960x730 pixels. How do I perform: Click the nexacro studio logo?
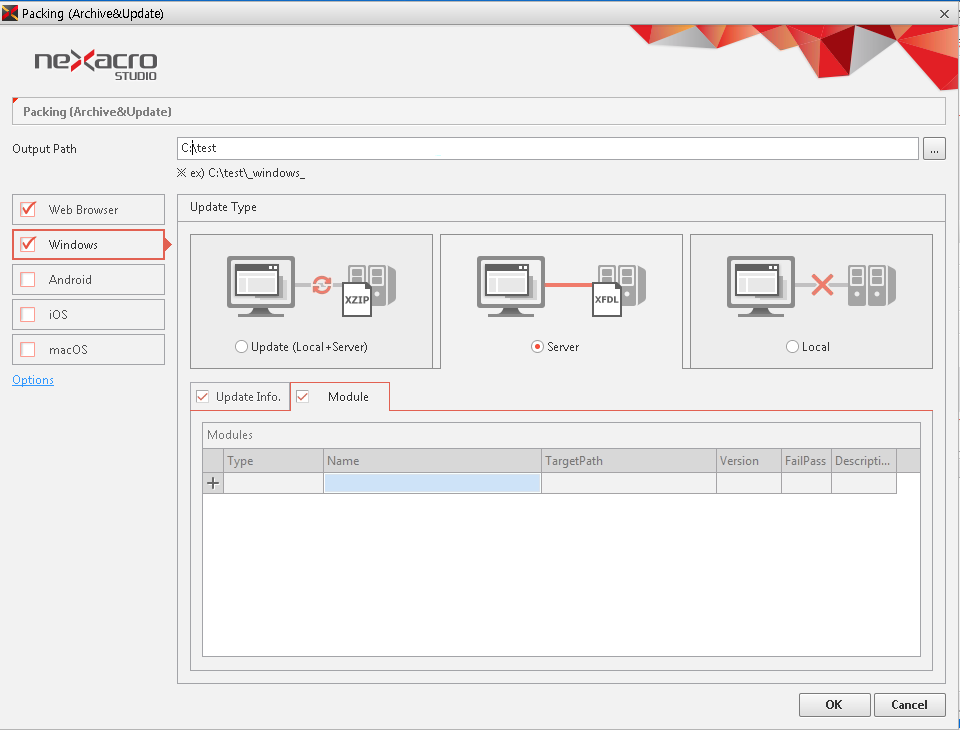pyautogui.click(x=96, y=65)
